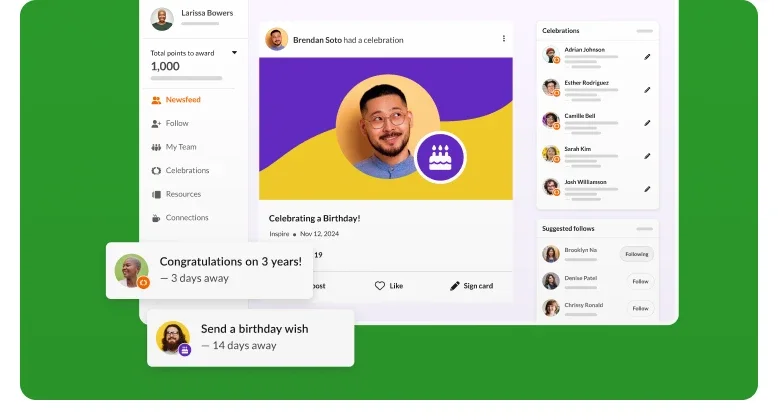Screen dimensions: 778x420
Task: Open Resources in sidebar
Action: [182, 194]
